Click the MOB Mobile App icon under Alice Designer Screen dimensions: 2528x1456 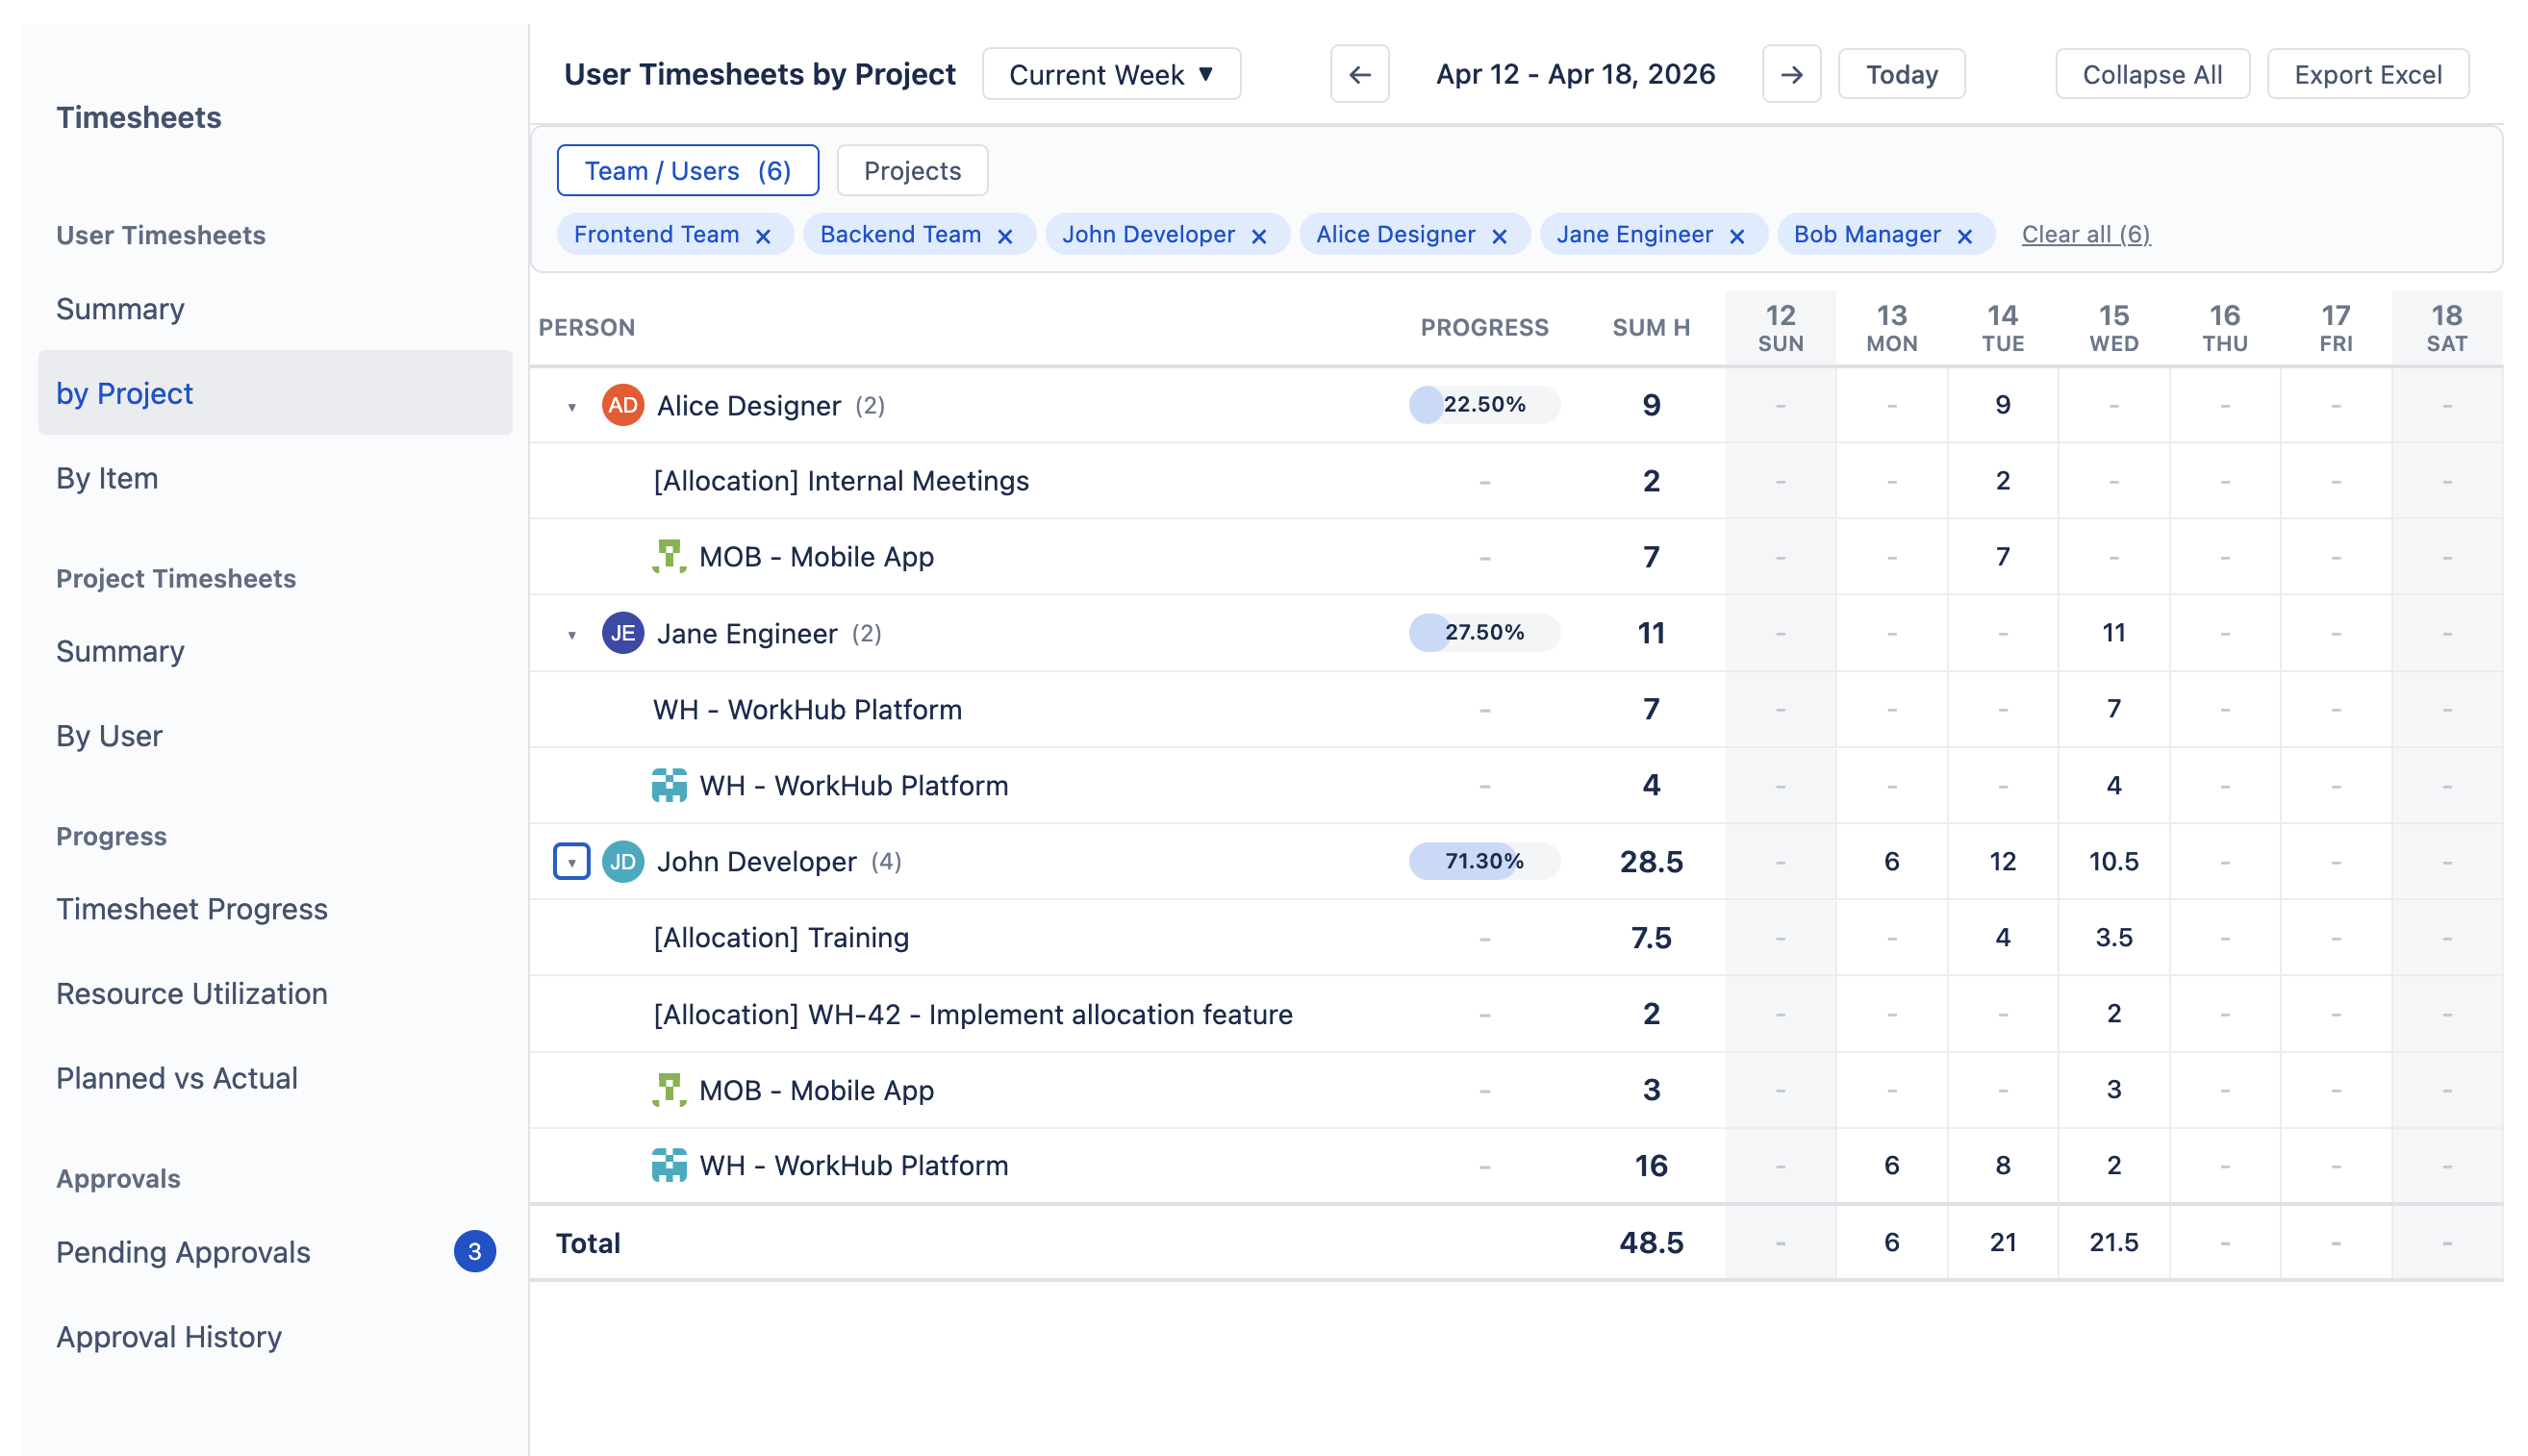tap(669, 557)
